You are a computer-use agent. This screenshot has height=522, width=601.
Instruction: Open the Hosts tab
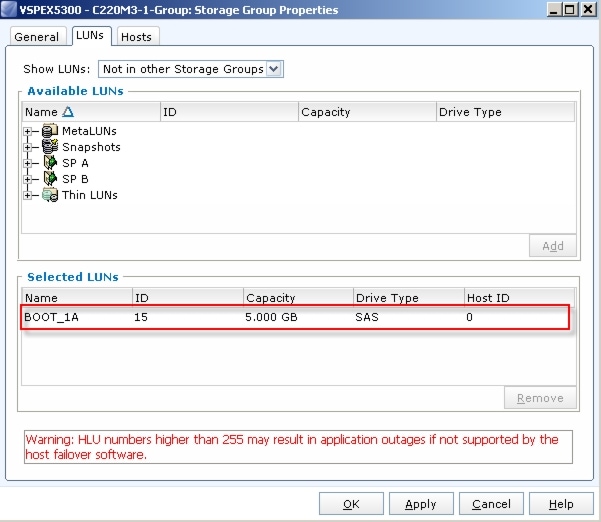(x=136, y=37)
